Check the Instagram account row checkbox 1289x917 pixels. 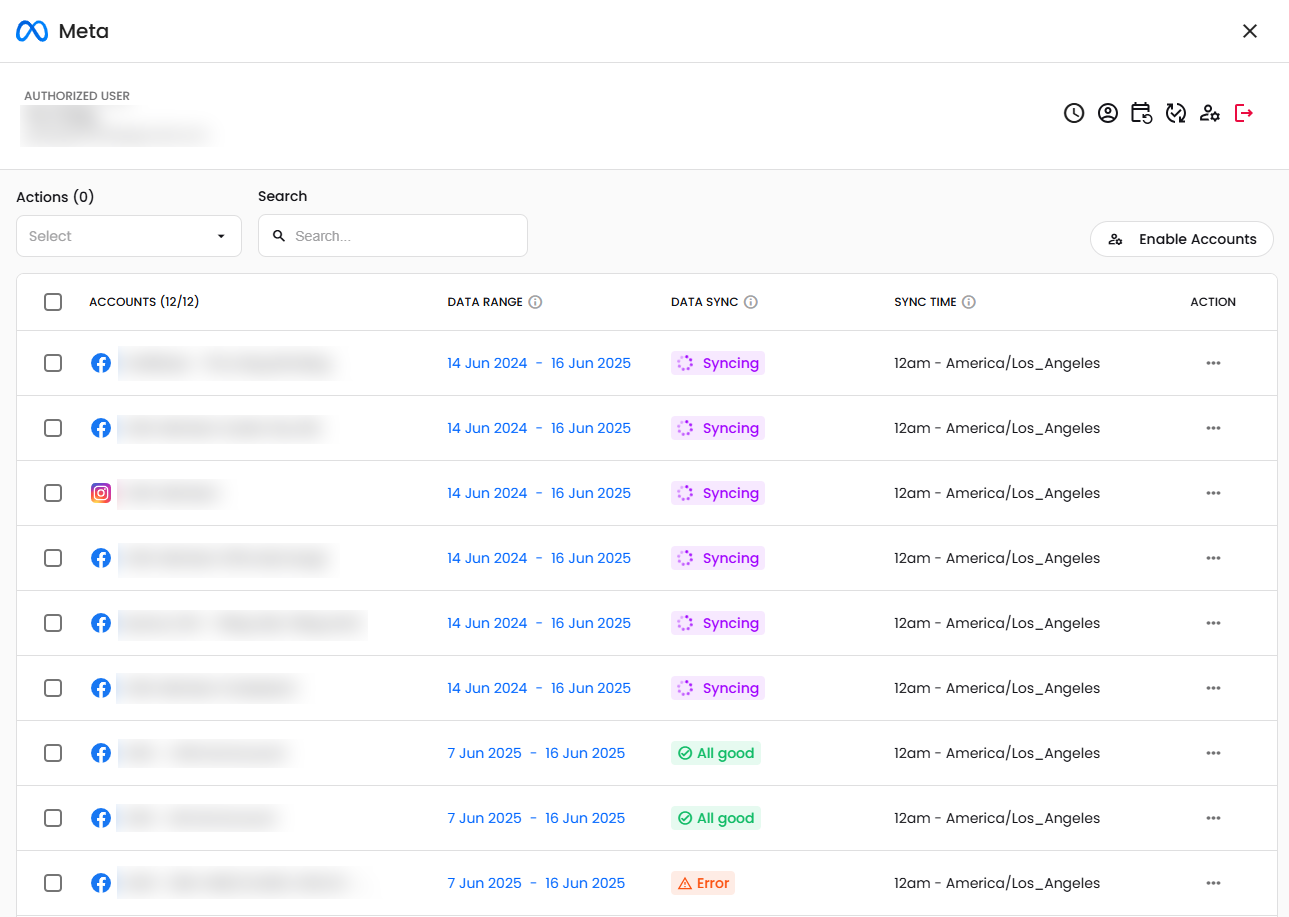(53, 493)
